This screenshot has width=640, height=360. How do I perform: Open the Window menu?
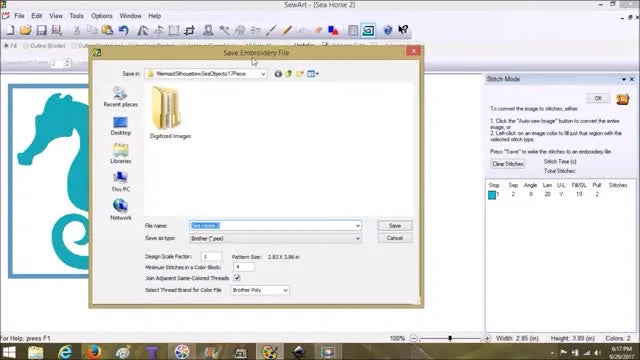pyautogui.click(x=130, y=16)
